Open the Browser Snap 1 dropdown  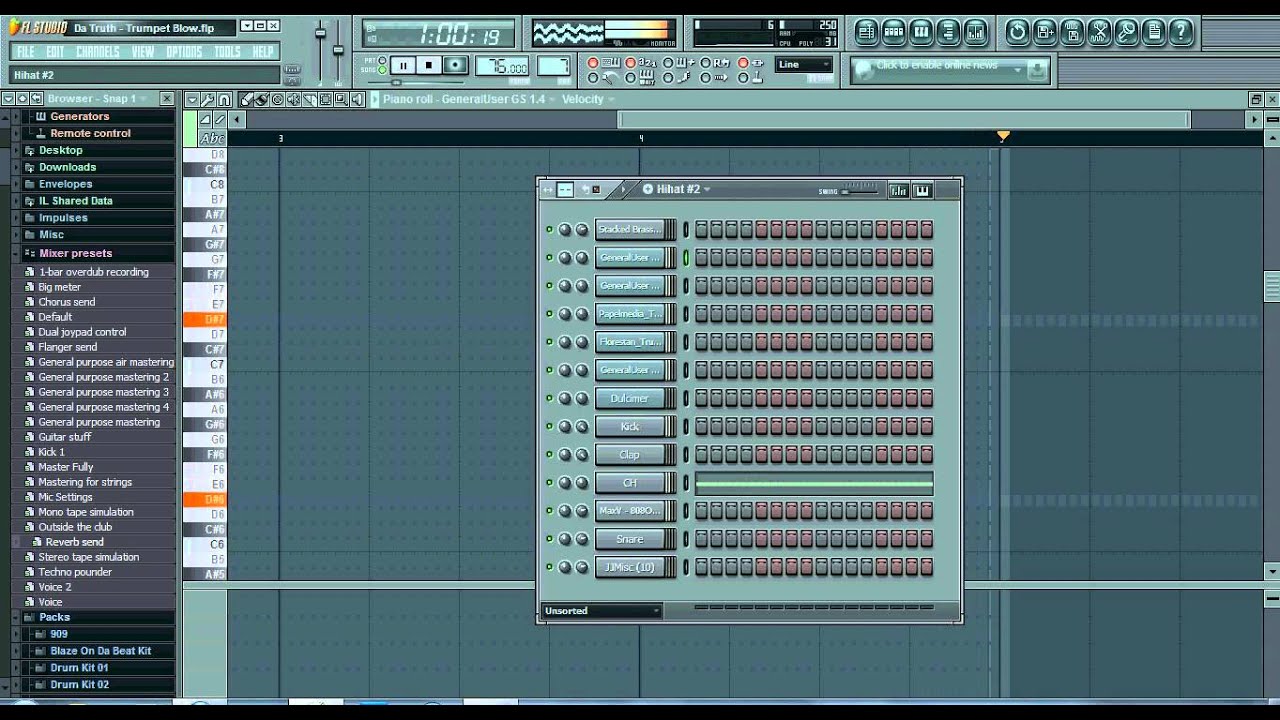(x=98, y=99)
